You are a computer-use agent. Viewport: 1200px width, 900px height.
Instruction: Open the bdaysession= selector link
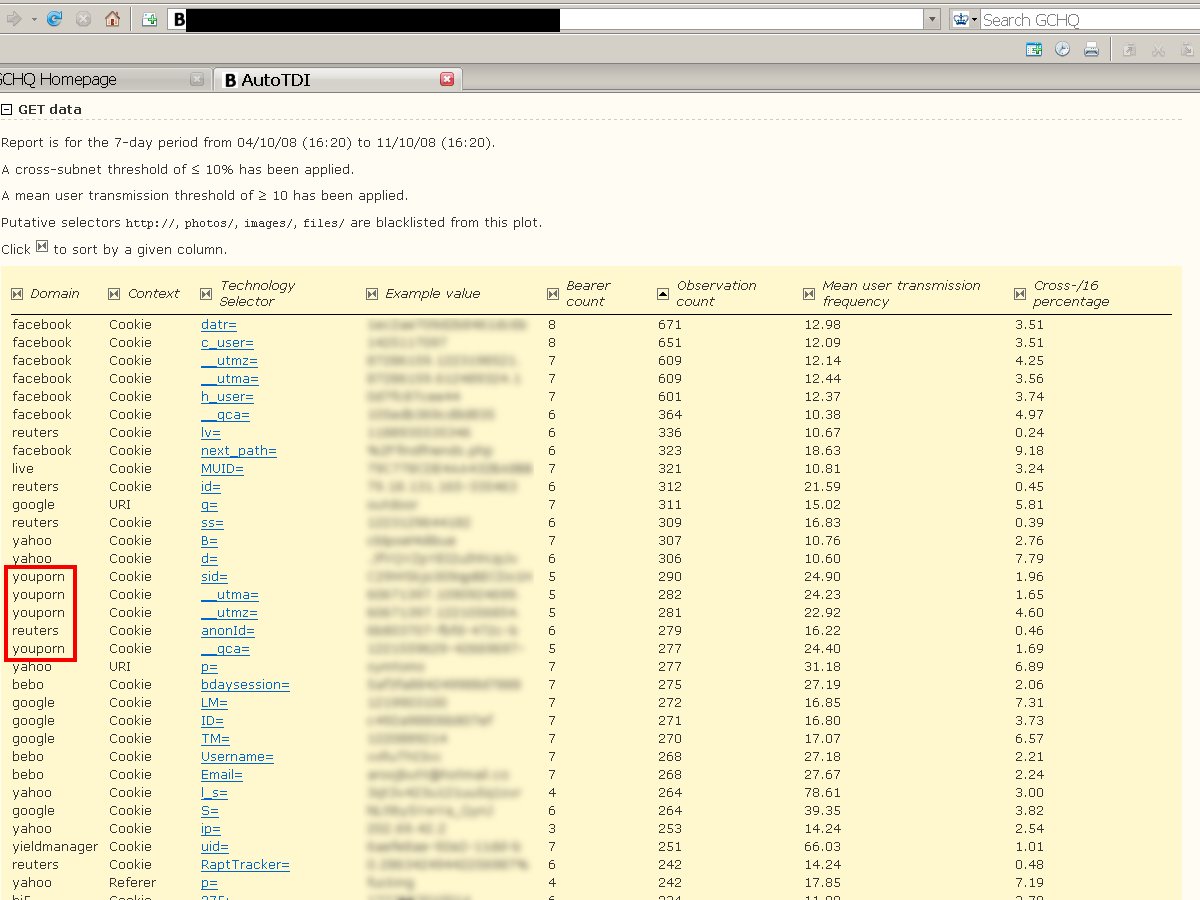[x=245, y=685]
